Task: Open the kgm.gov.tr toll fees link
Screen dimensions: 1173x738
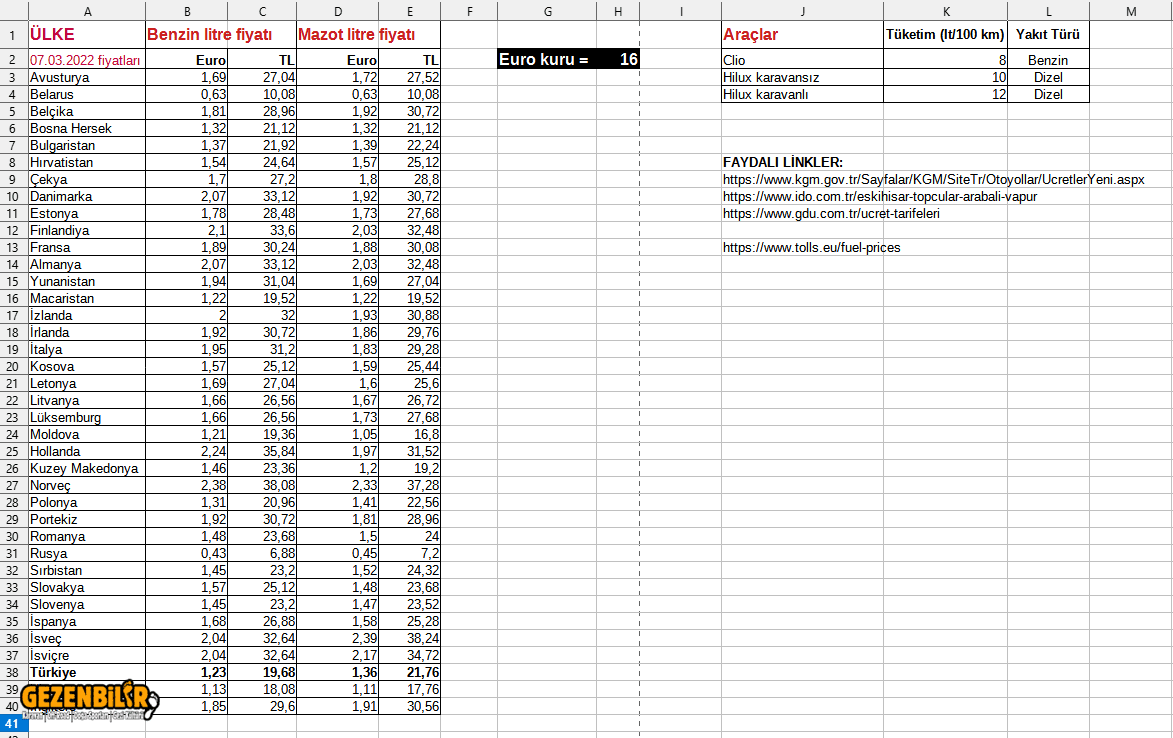Action: click(x=932, y=180)
